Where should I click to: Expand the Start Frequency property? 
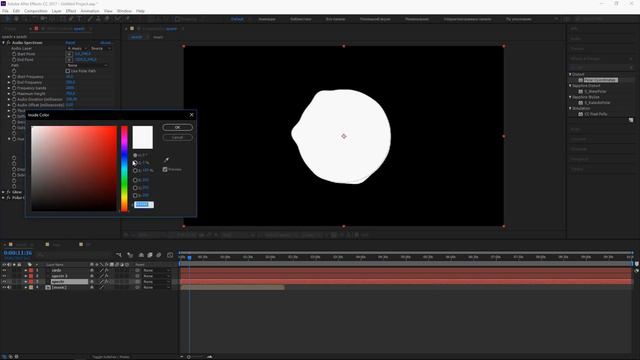(x=9, y=77)
